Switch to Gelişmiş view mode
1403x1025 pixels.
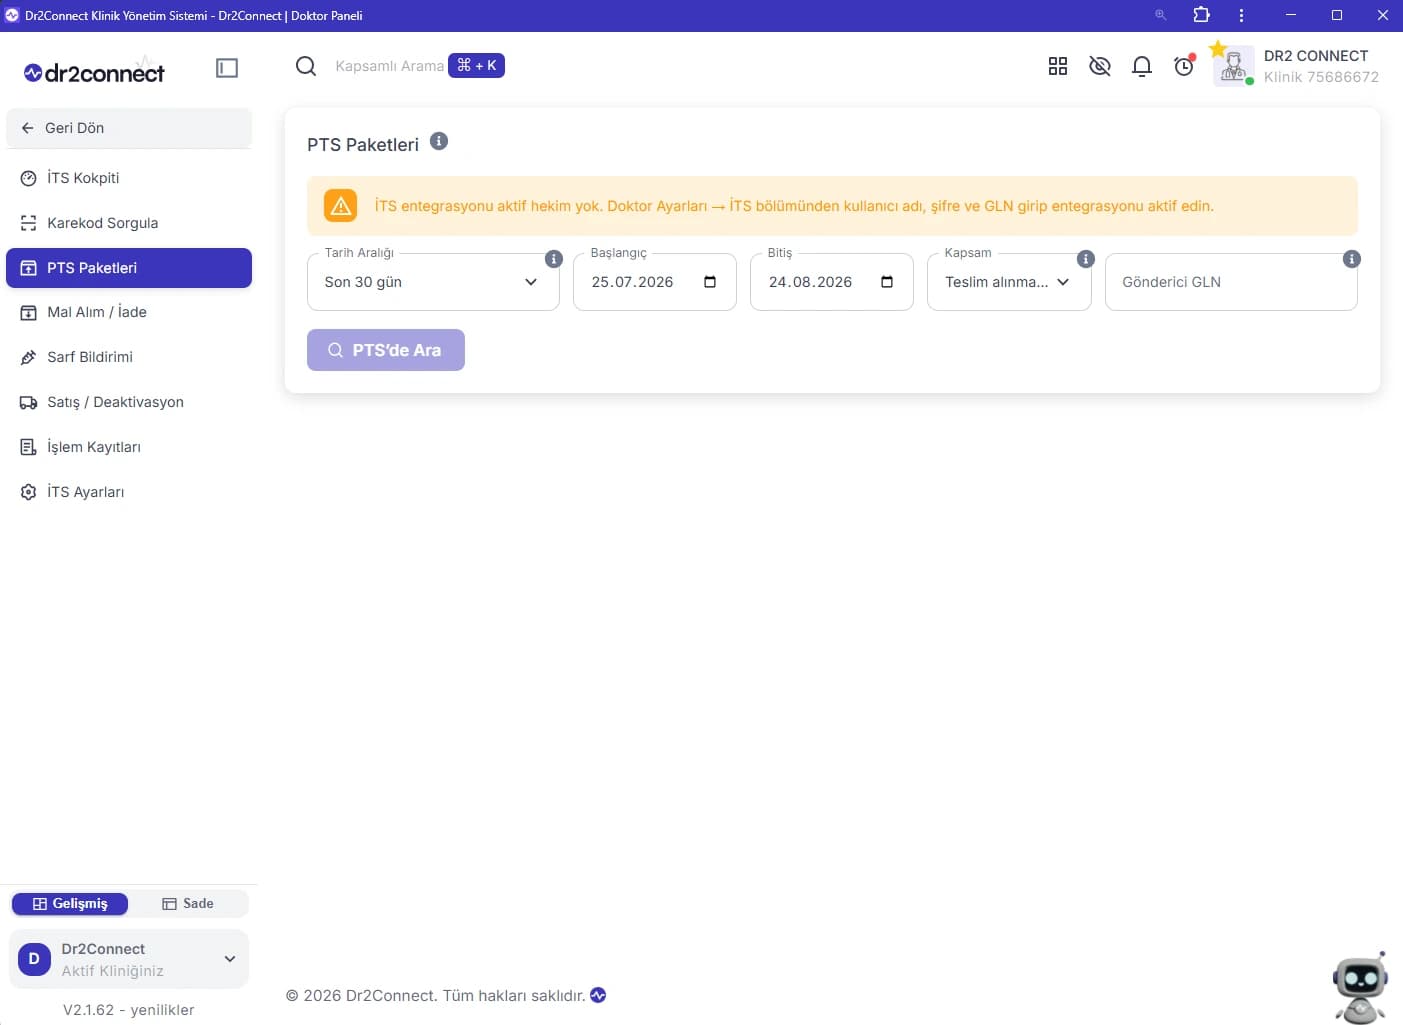70,904
